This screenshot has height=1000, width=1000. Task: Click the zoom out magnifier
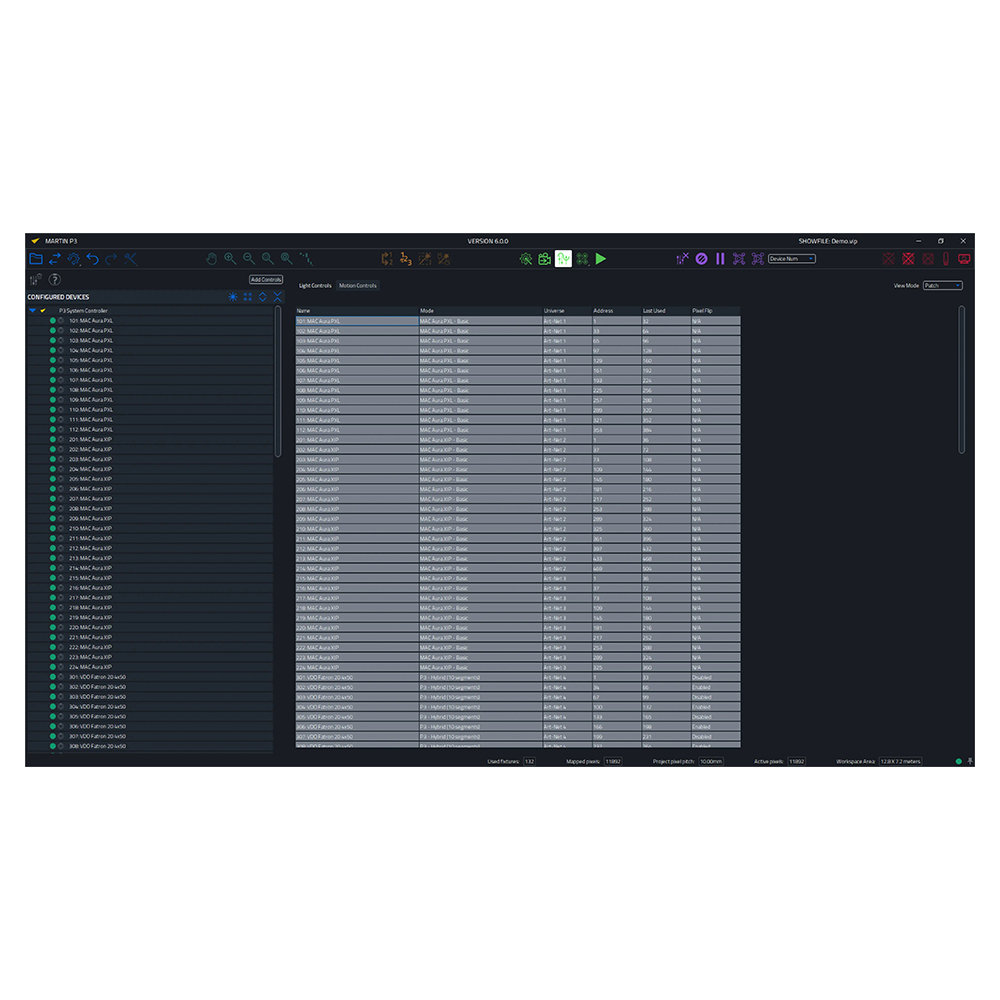click(x=249, y=259)
